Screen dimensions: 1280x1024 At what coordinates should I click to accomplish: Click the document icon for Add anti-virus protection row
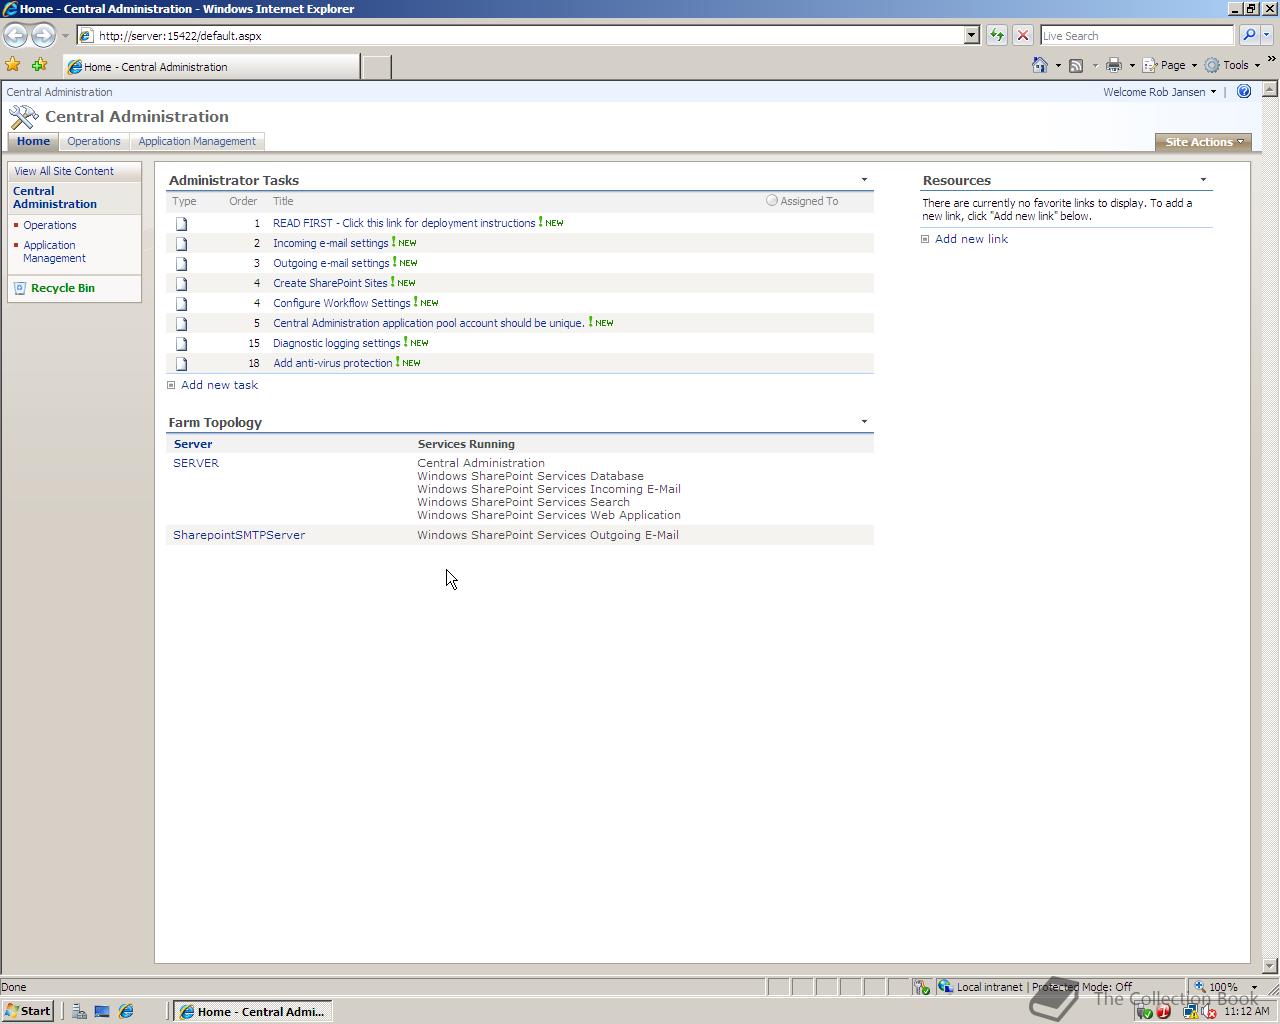coord(182,363)
